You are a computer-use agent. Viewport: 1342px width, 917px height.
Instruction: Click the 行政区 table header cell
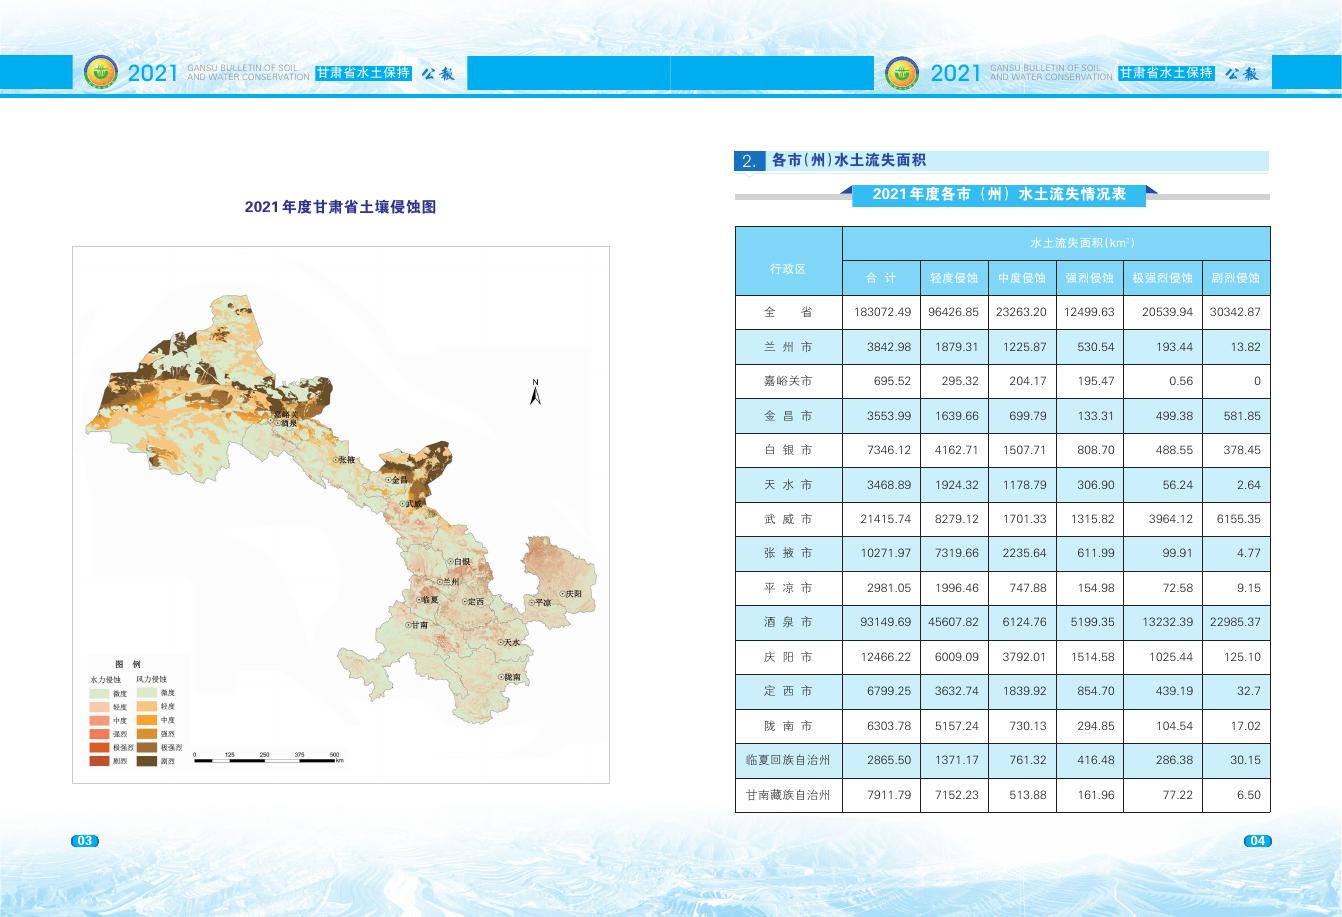(x=788, y=269)
